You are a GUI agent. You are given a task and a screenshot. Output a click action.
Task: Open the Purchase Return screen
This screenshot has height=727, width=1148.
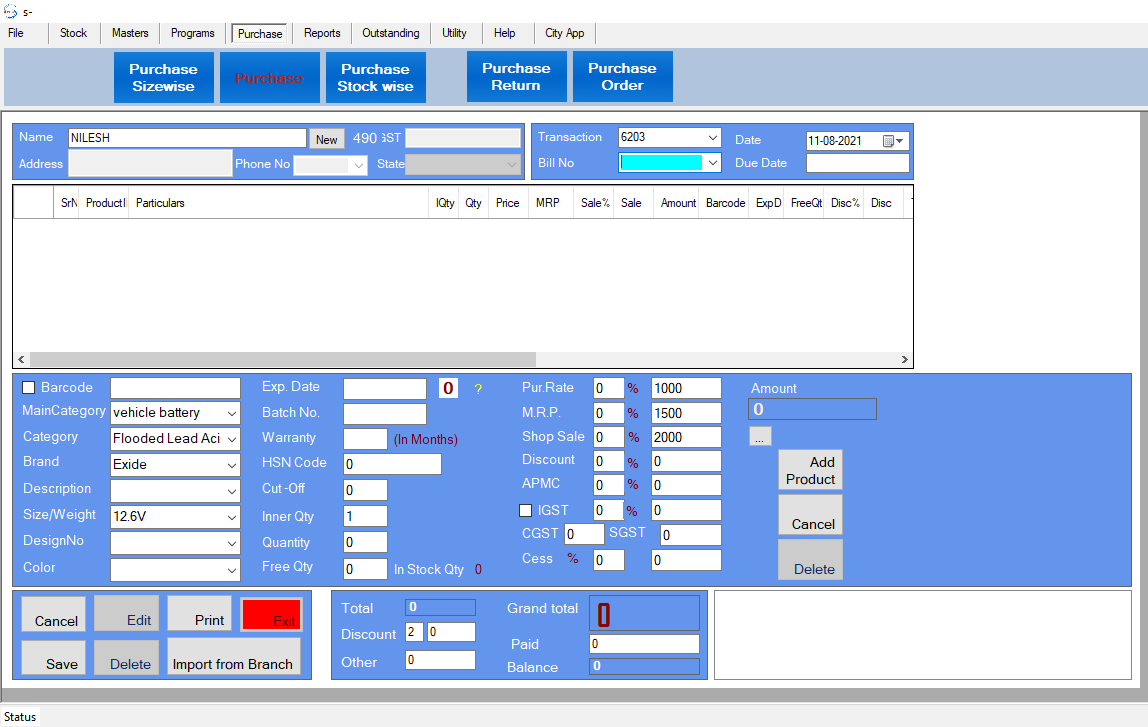click(516, 77)
